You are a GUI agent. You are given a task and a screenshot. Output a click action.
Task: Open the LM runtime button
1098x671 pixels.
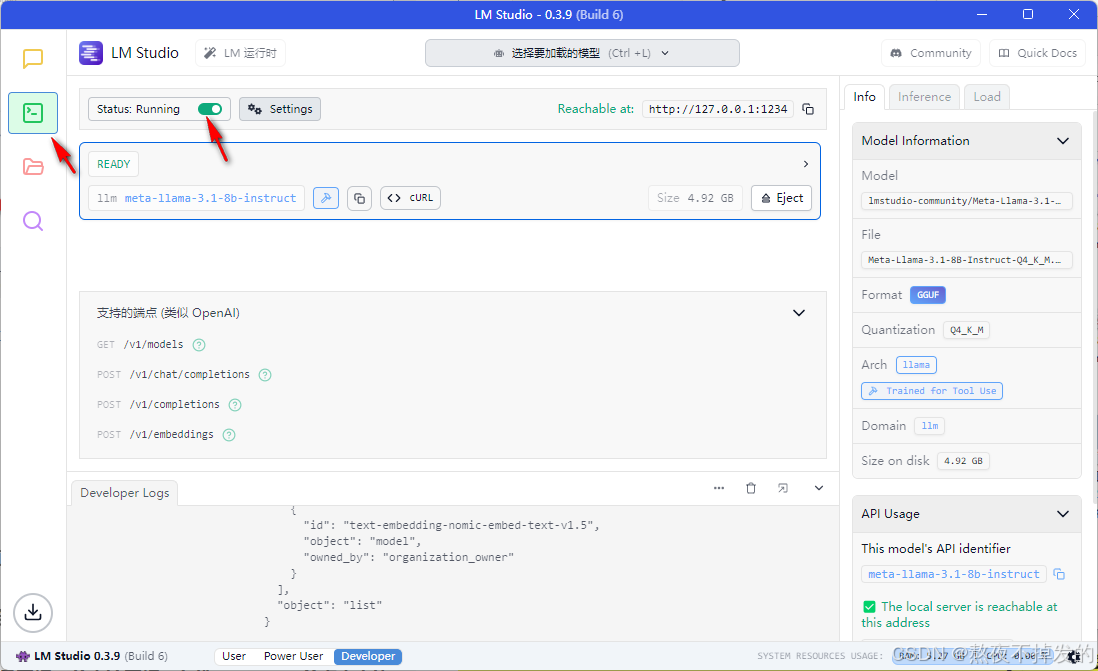pyautogui.click(x=240, y=53)
